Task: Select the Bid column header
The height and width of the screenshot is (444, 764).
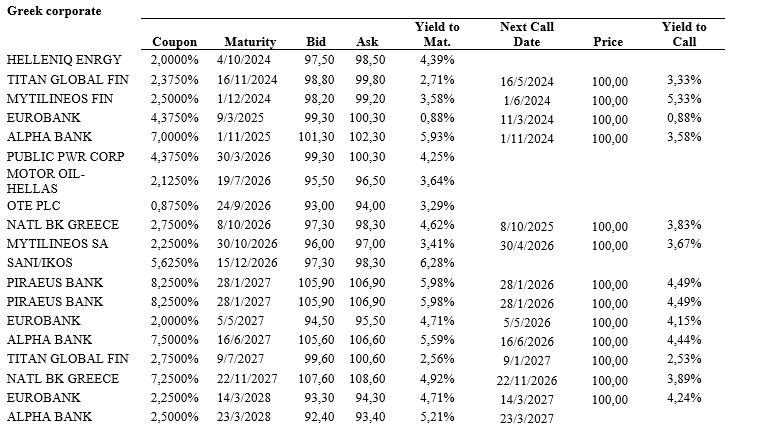Action: pos(316,42)
